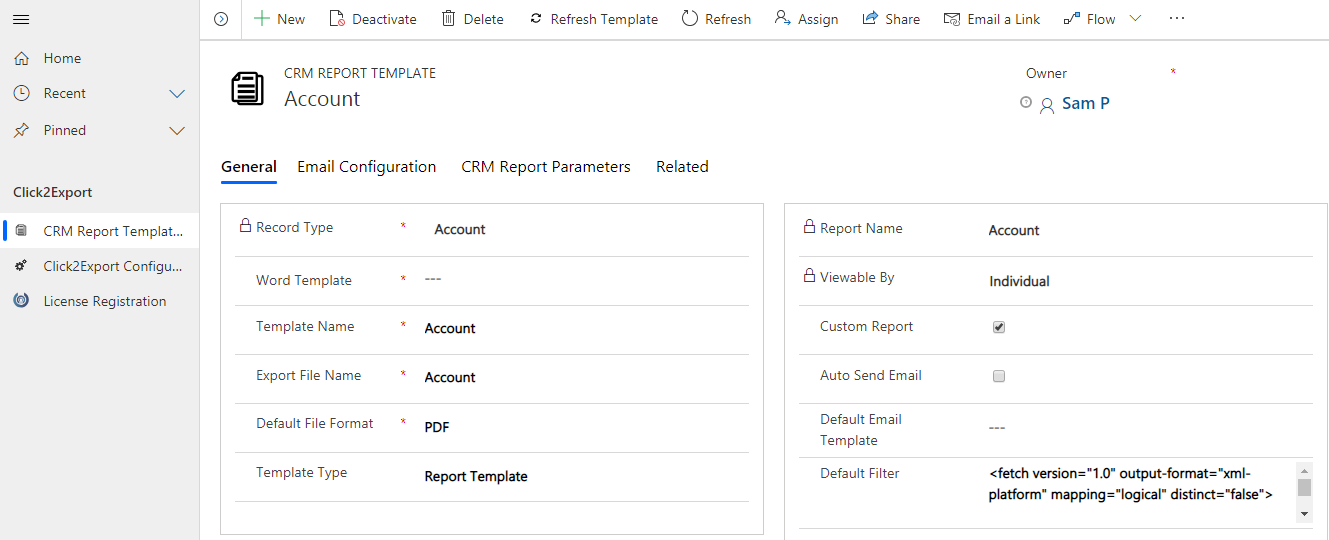Click the Delete trash icon

pyautogui.click(x=449, y=19)
